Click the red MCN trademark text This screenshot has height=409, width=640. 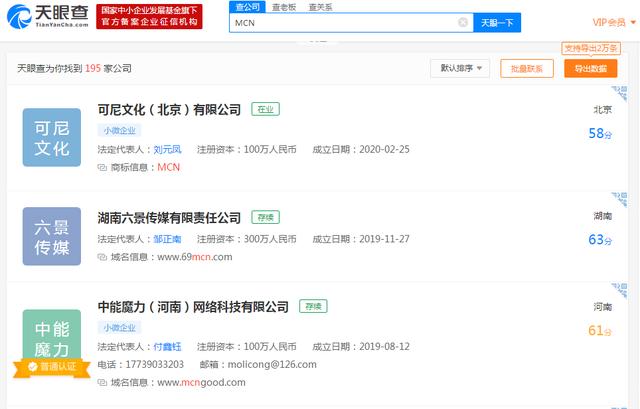coord(169,167)
